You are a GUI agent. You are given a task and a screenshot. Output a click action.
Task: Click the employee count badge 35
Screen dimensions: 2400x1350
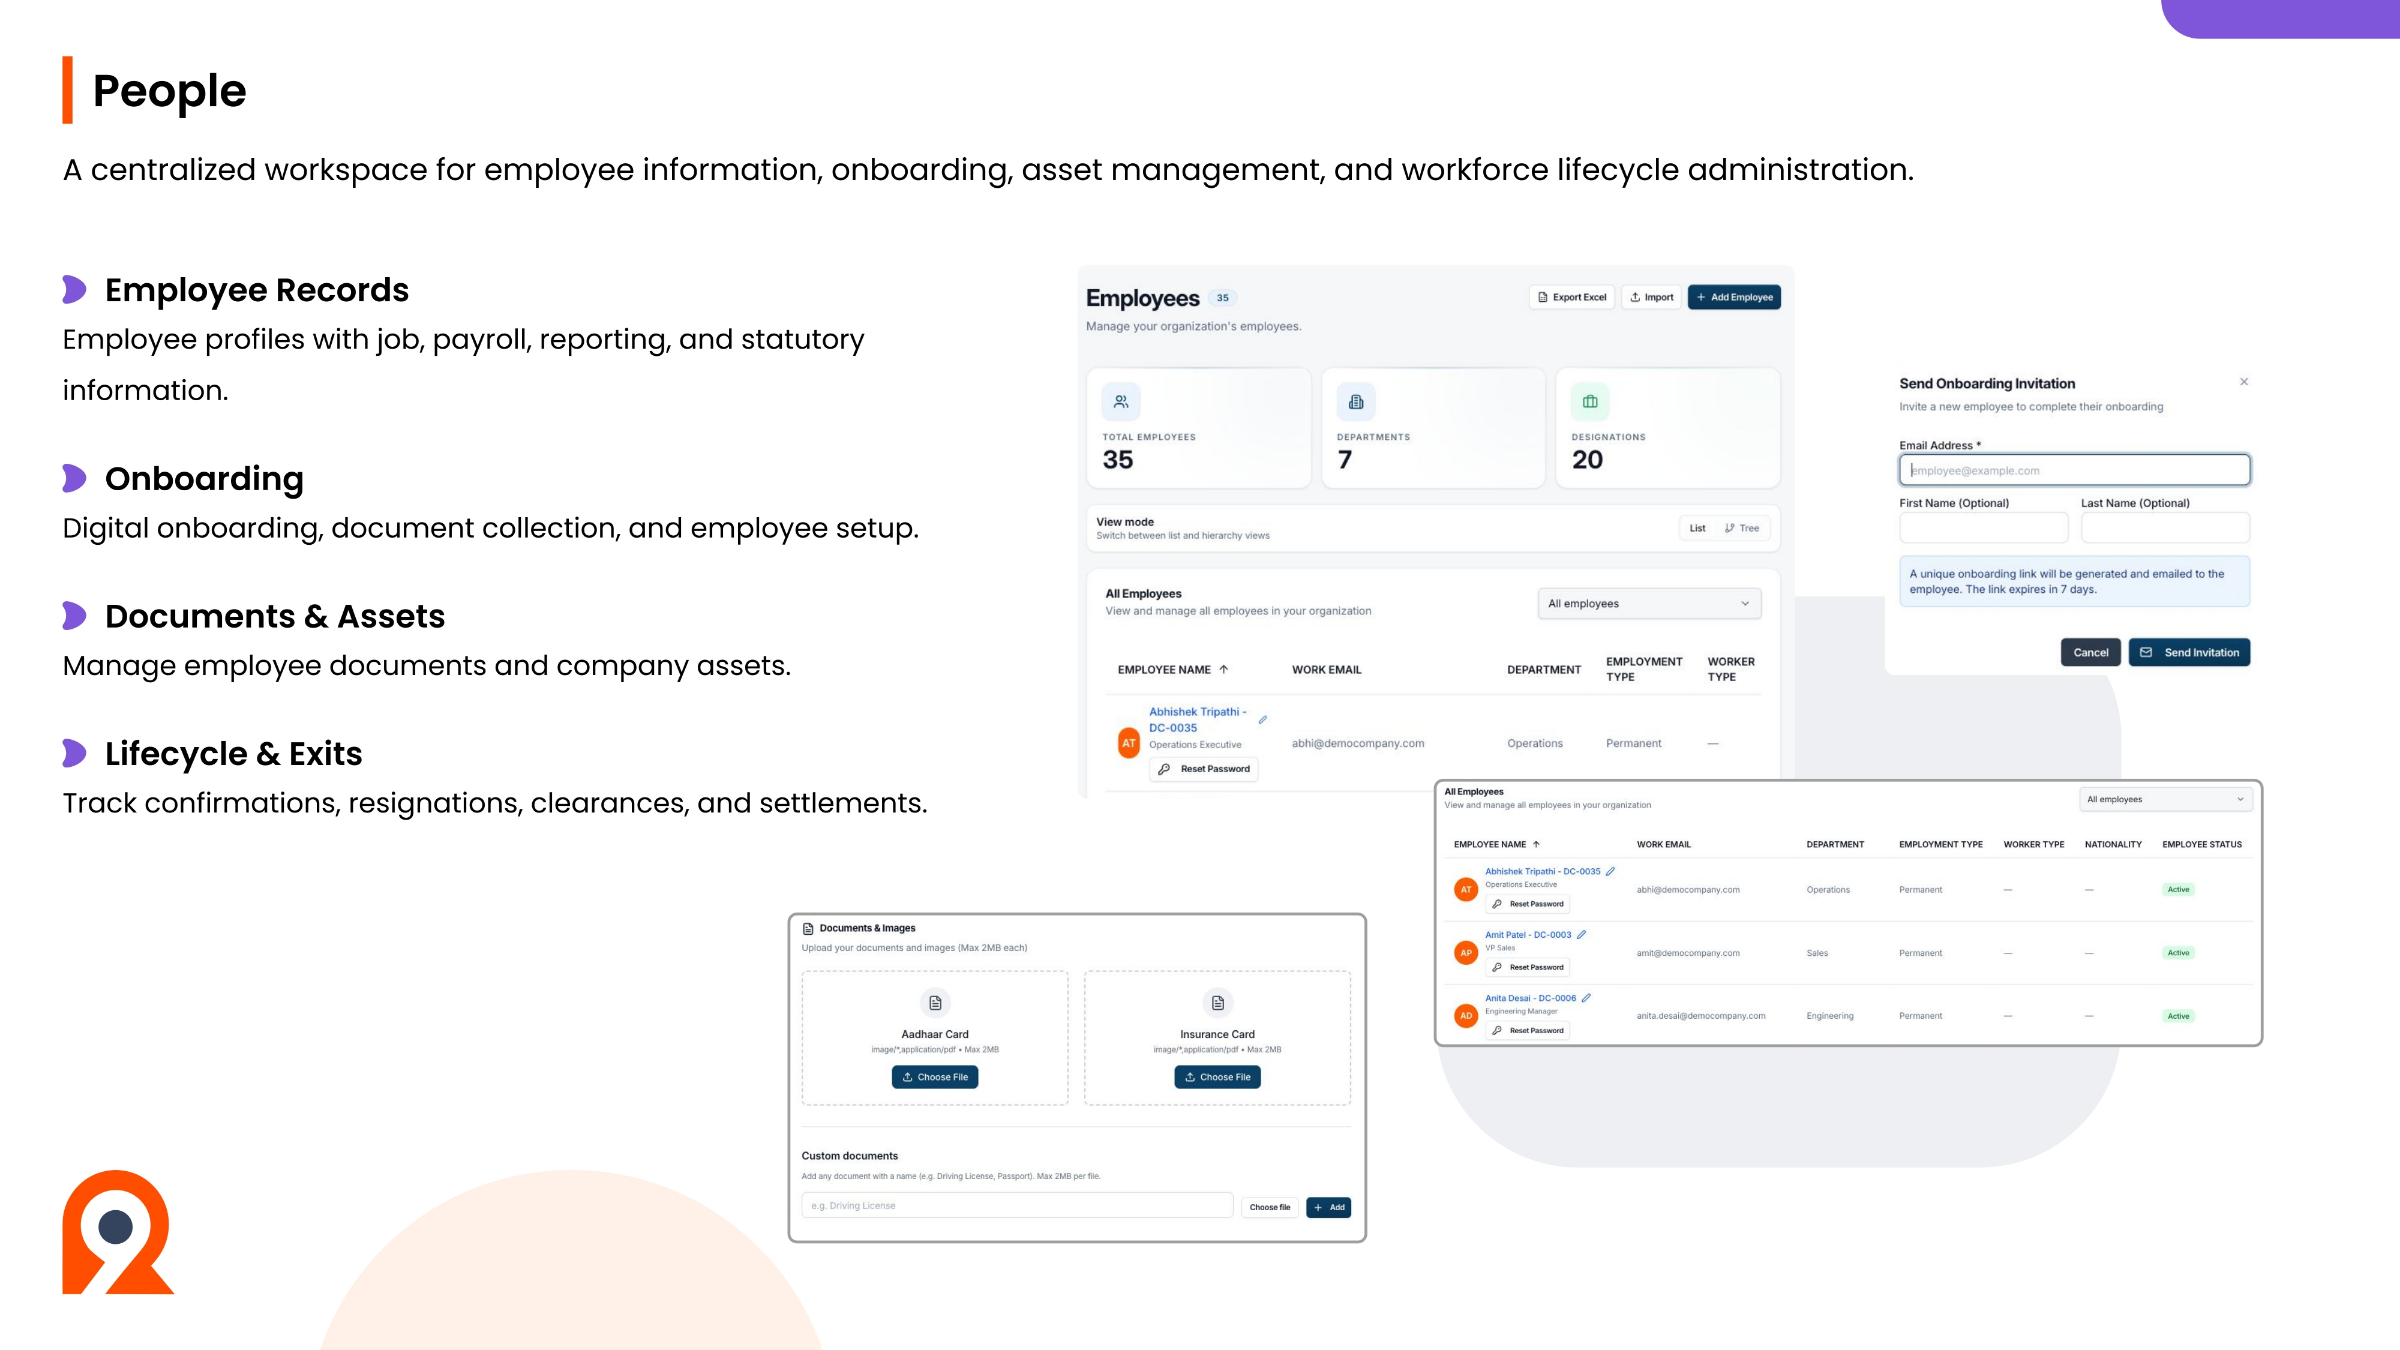[1222, 298]
